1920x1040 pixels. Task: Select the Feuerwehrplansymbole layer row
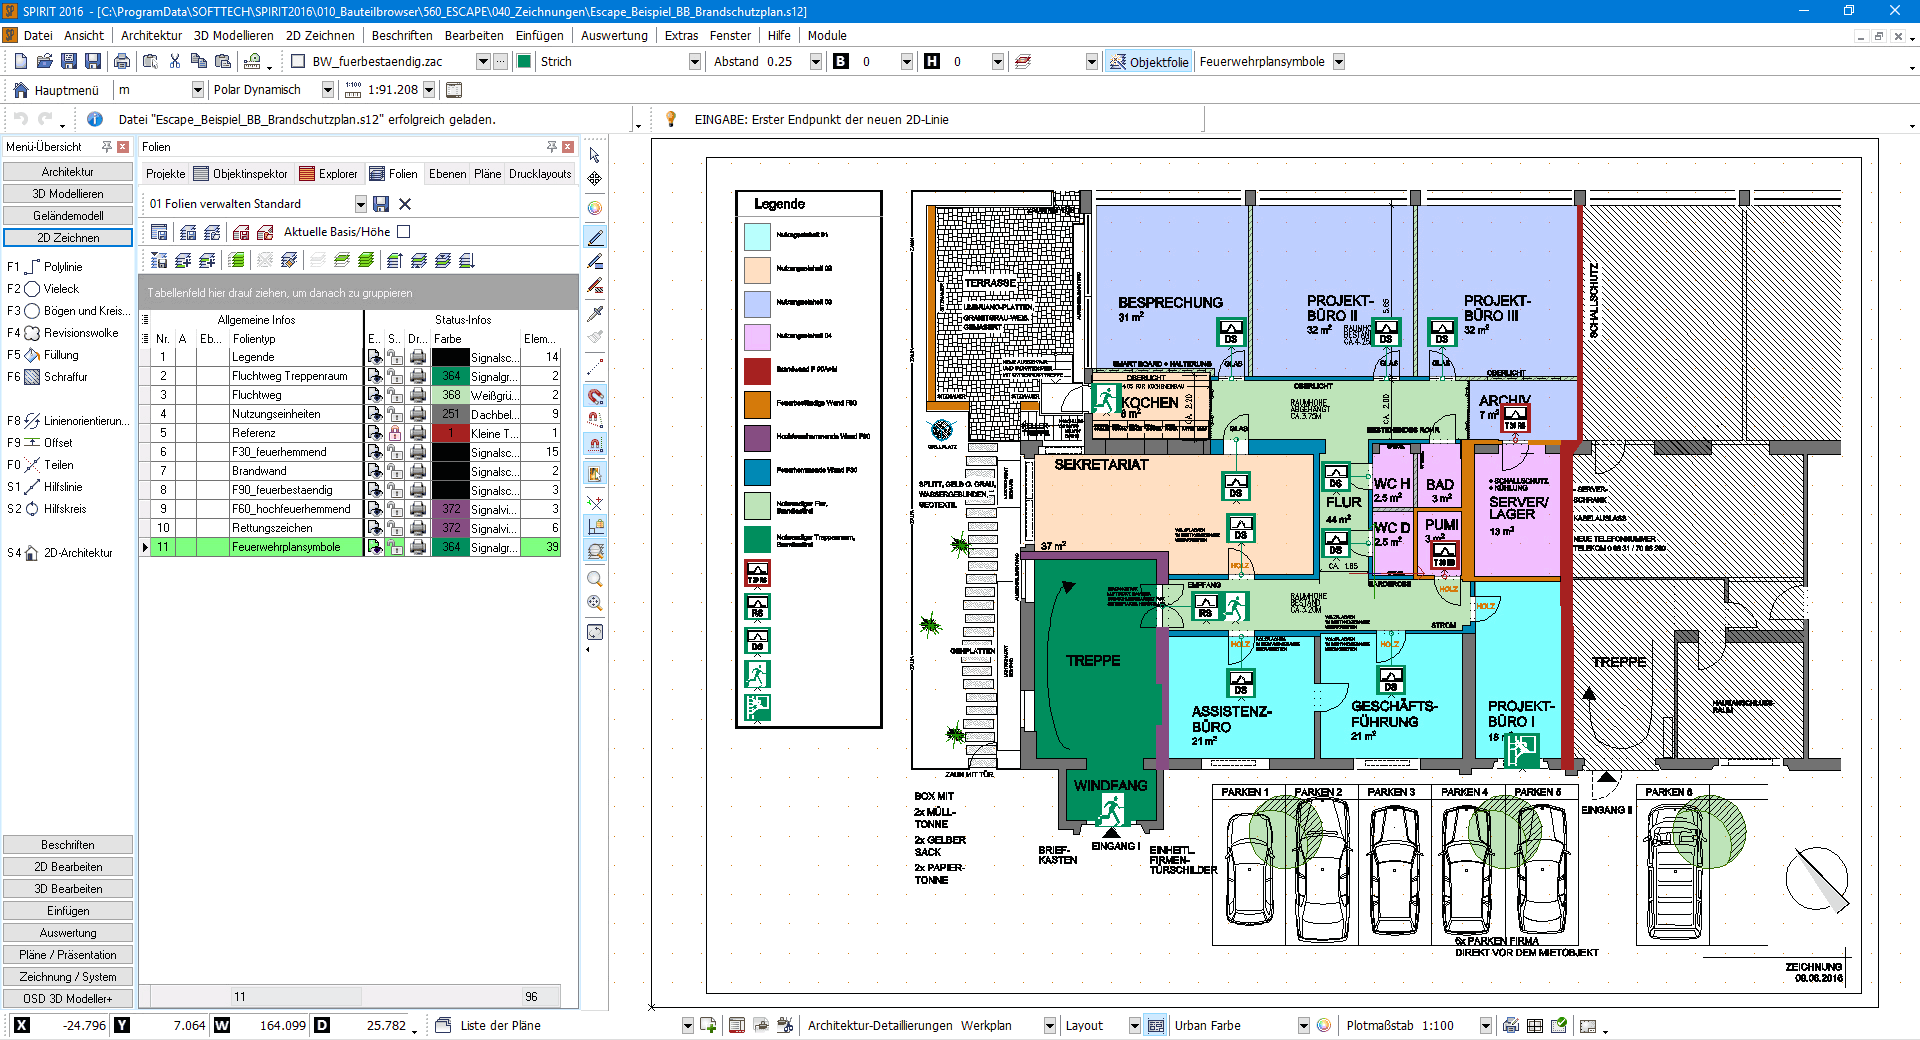(x=350, y=547)
